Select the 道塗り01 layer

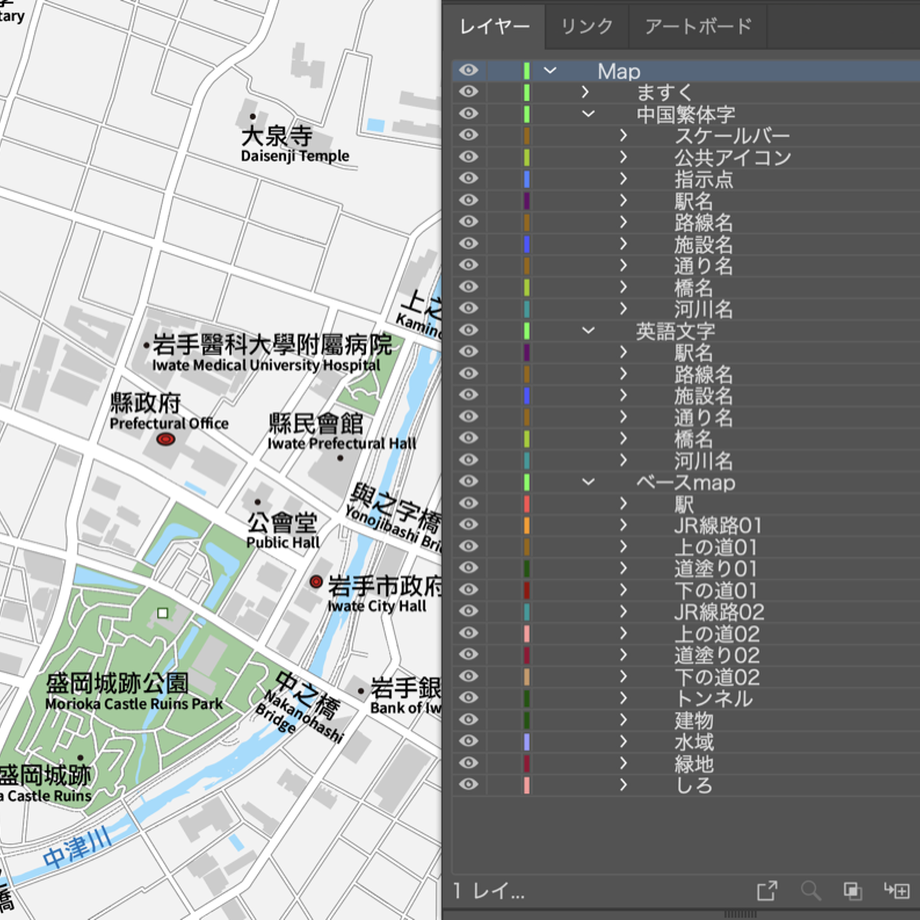click(x=716, y=569)
